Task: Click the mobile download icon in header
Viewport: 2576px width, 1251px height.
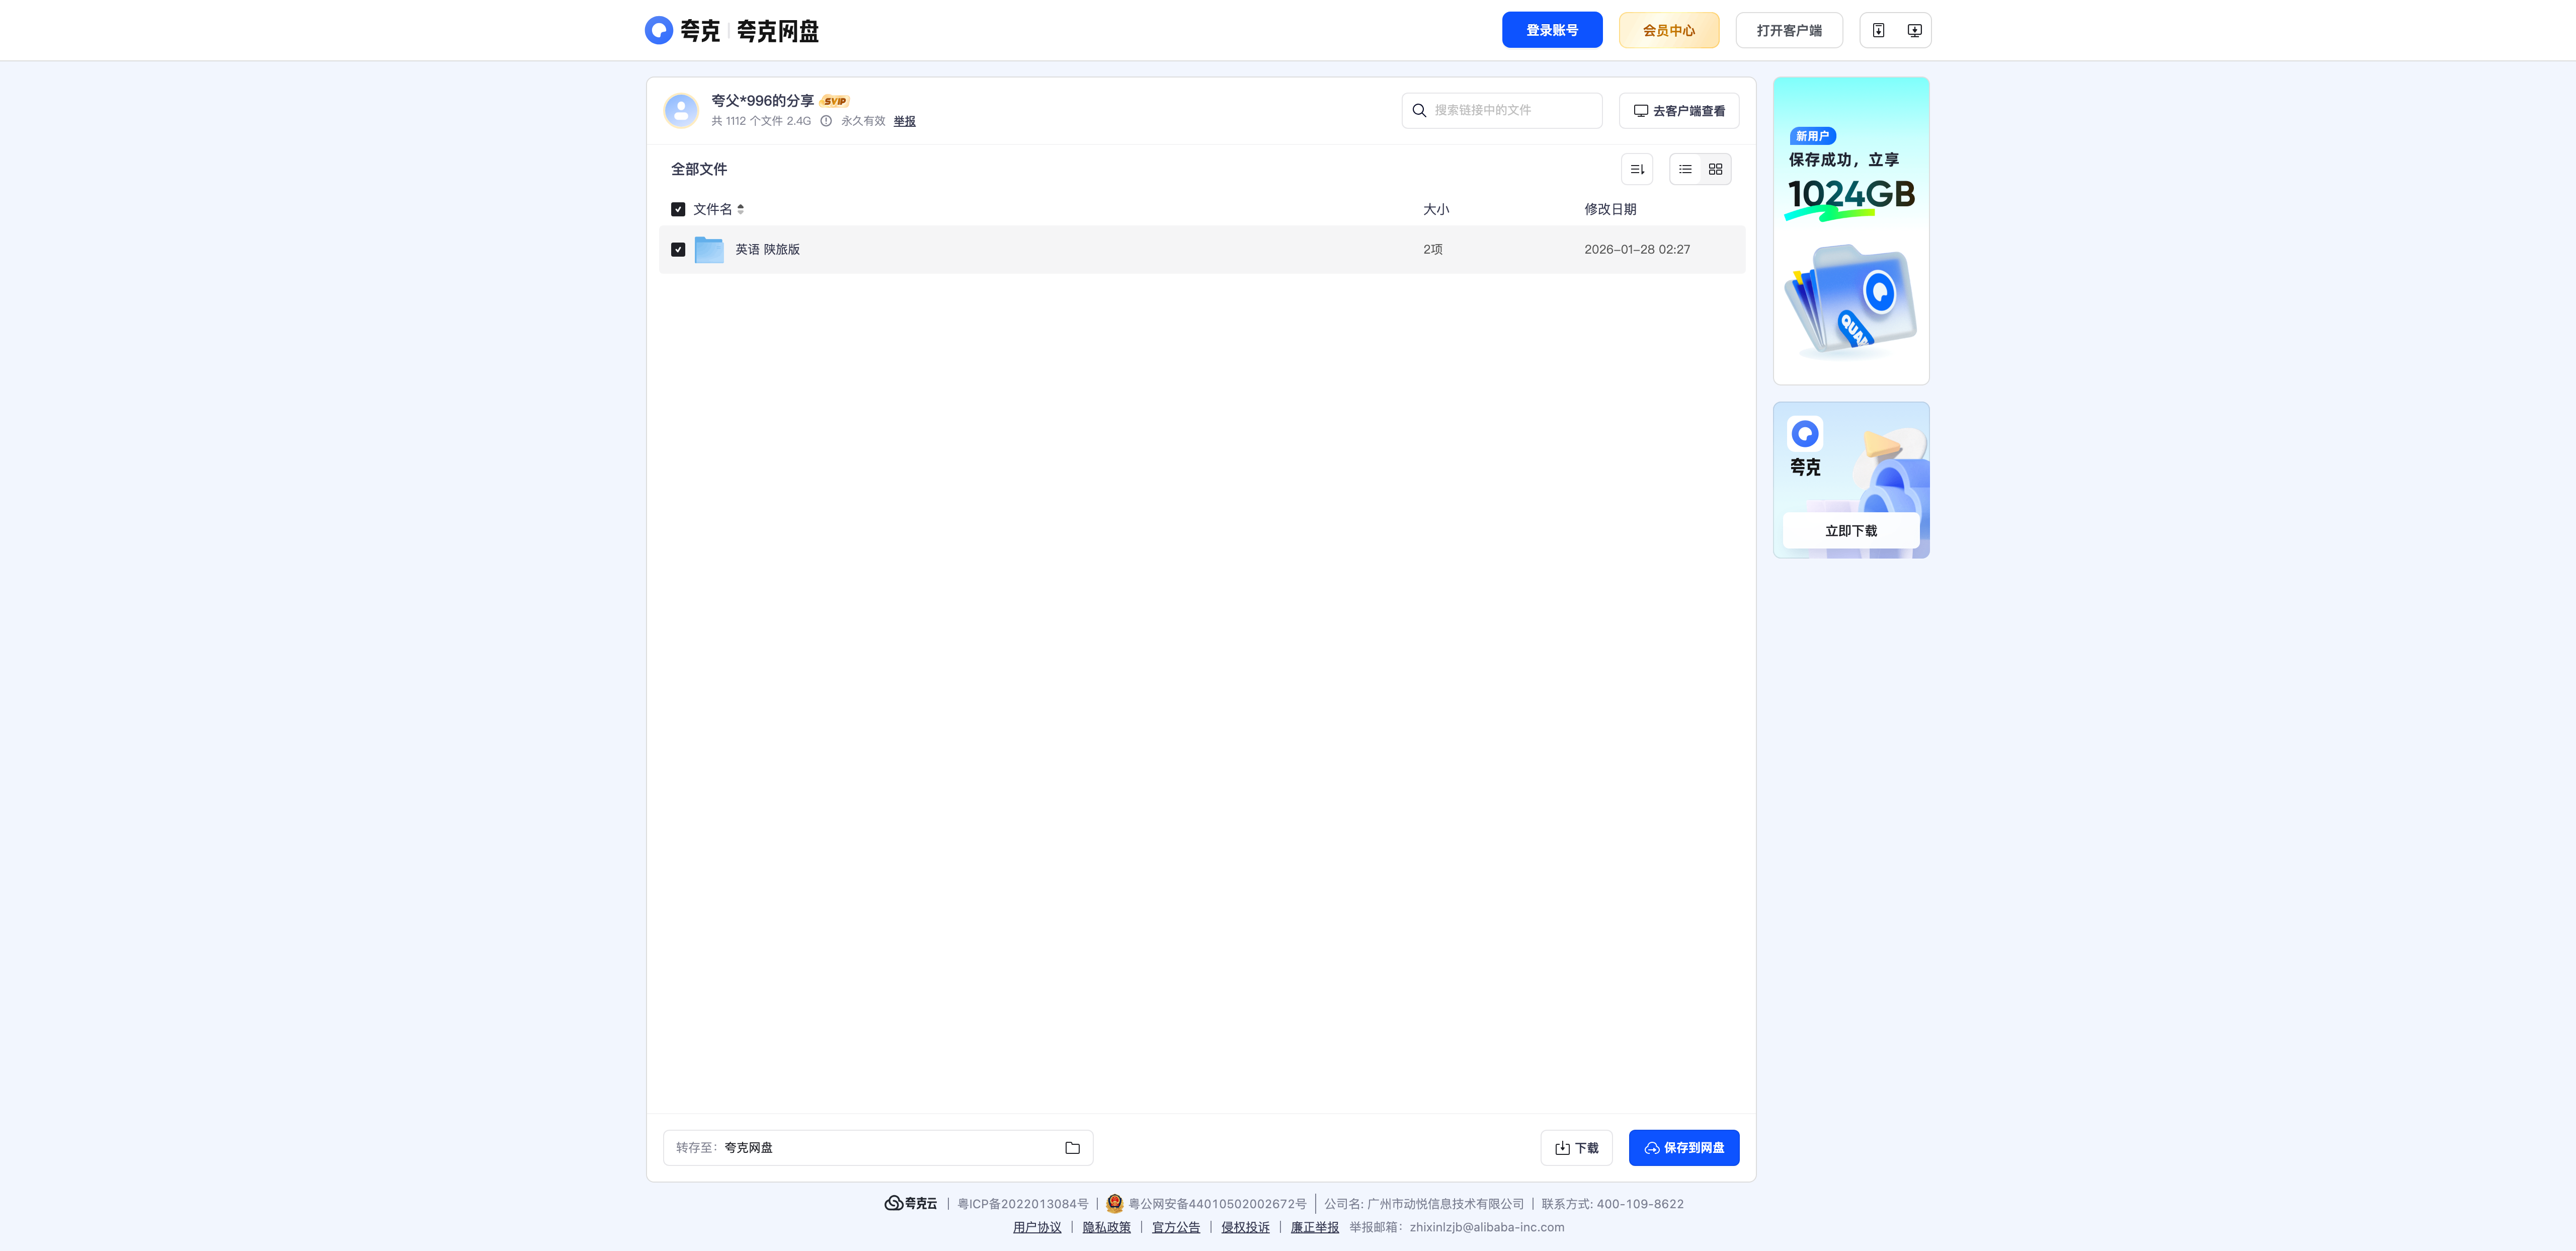Action: (1878, 30)
